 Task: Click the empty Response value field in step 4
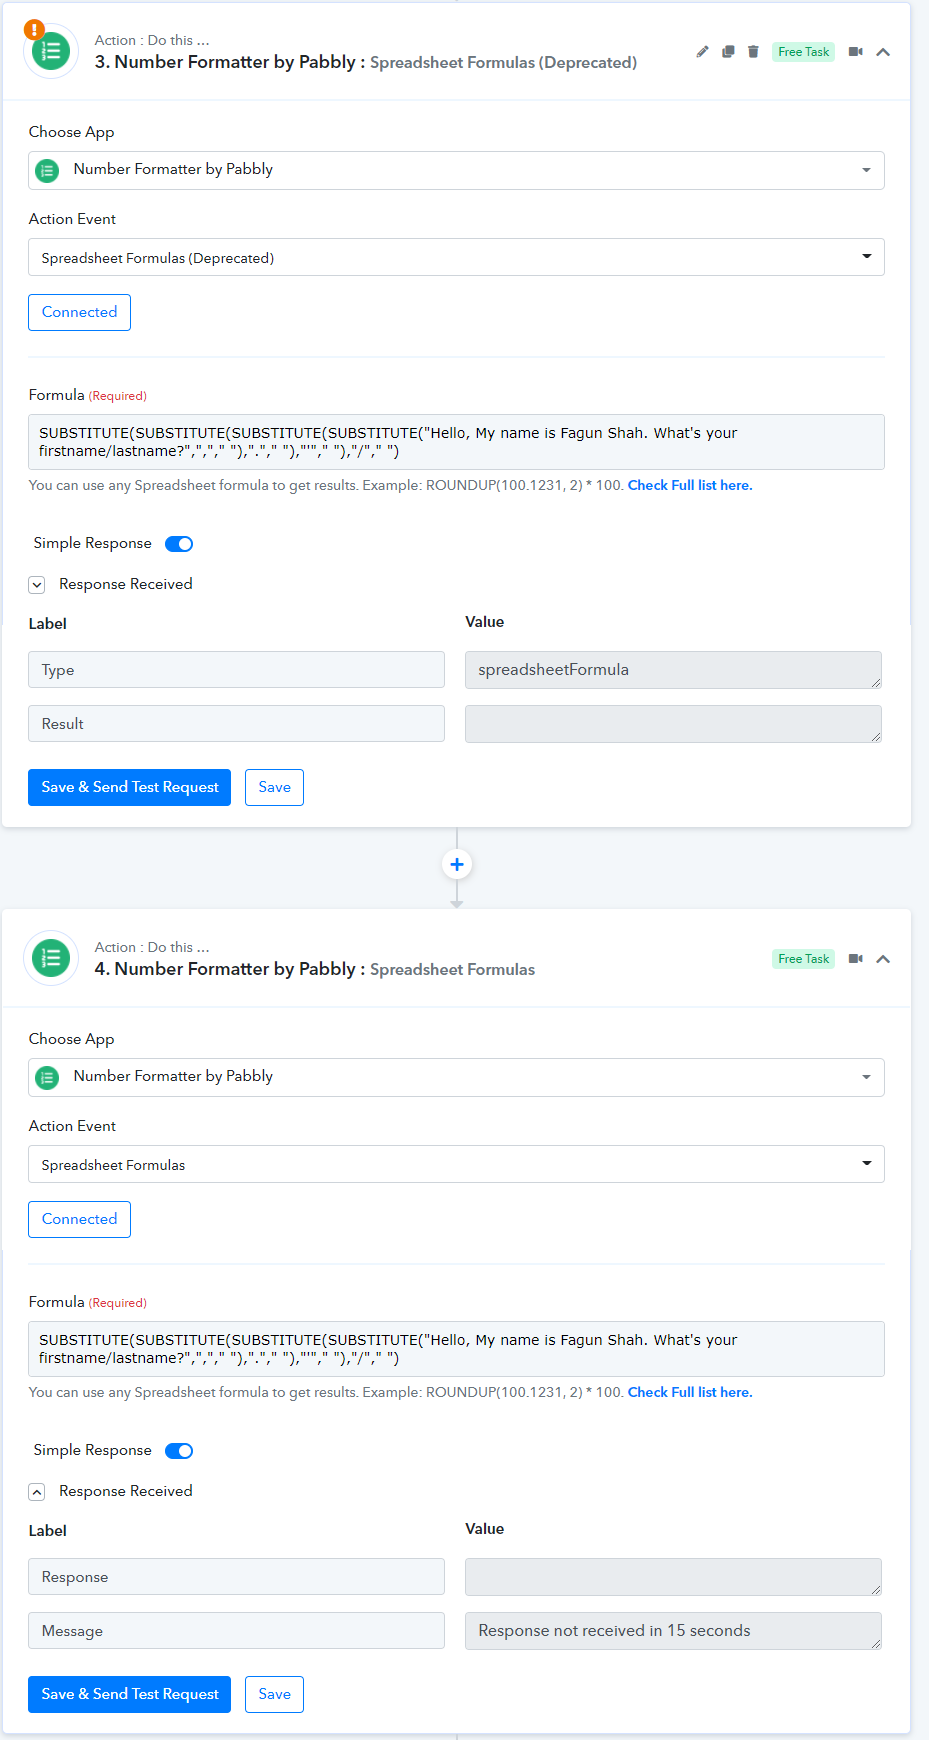[x=673, y=1577]
